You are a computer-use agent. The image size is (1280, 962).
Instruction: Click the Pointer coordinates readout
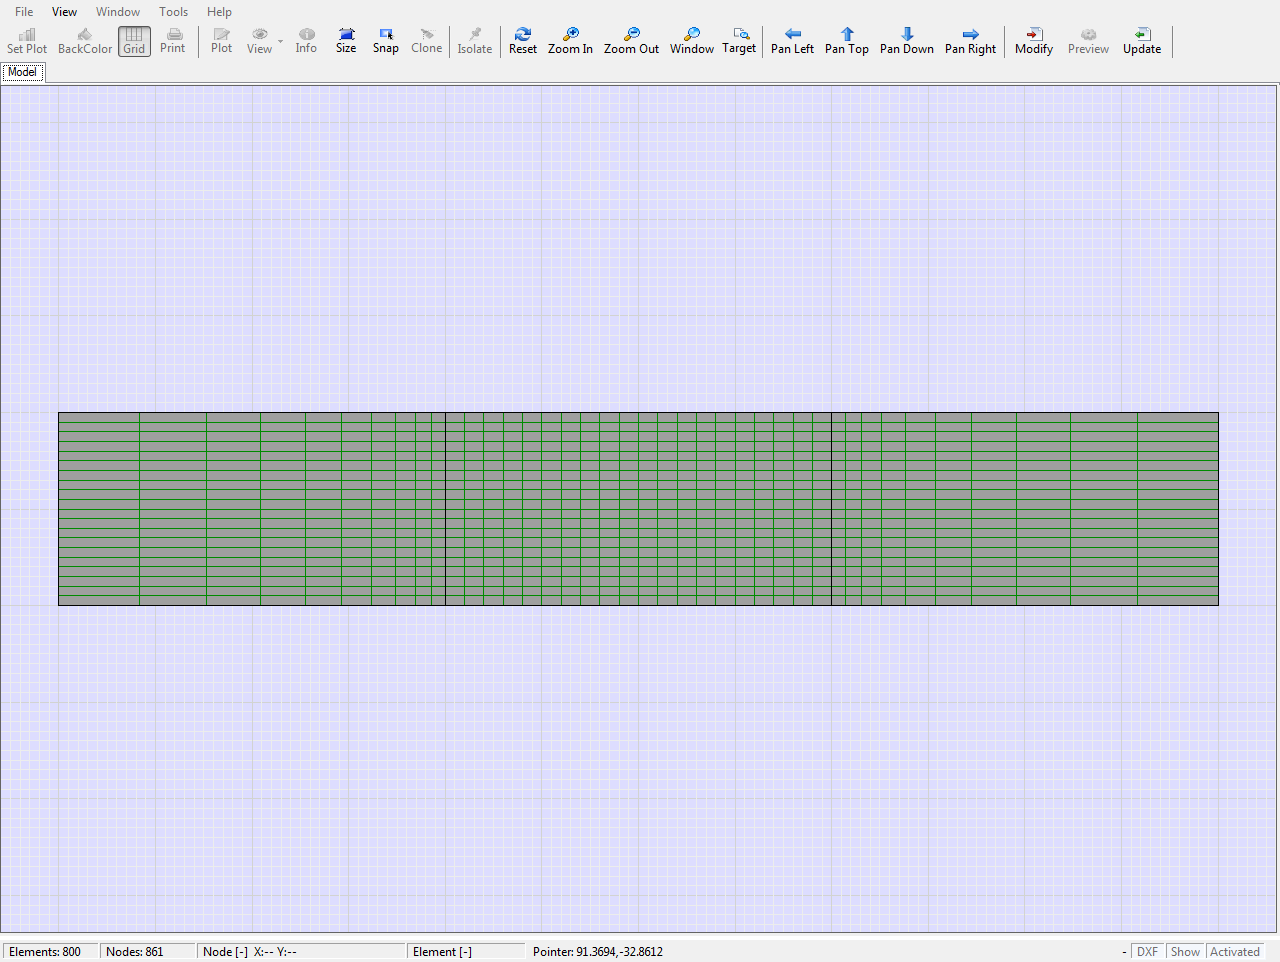pos(598,952)
